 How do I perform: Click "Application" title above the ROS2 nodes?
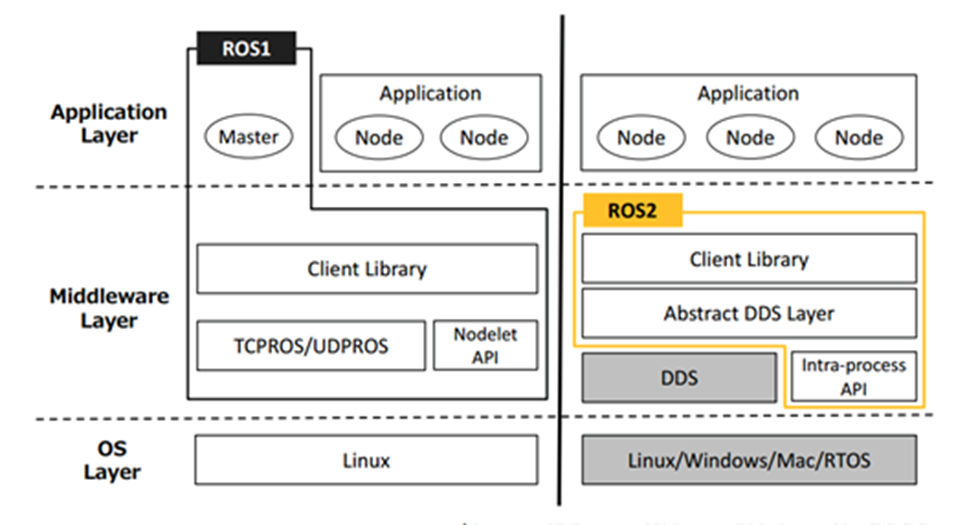coord(748,93)
